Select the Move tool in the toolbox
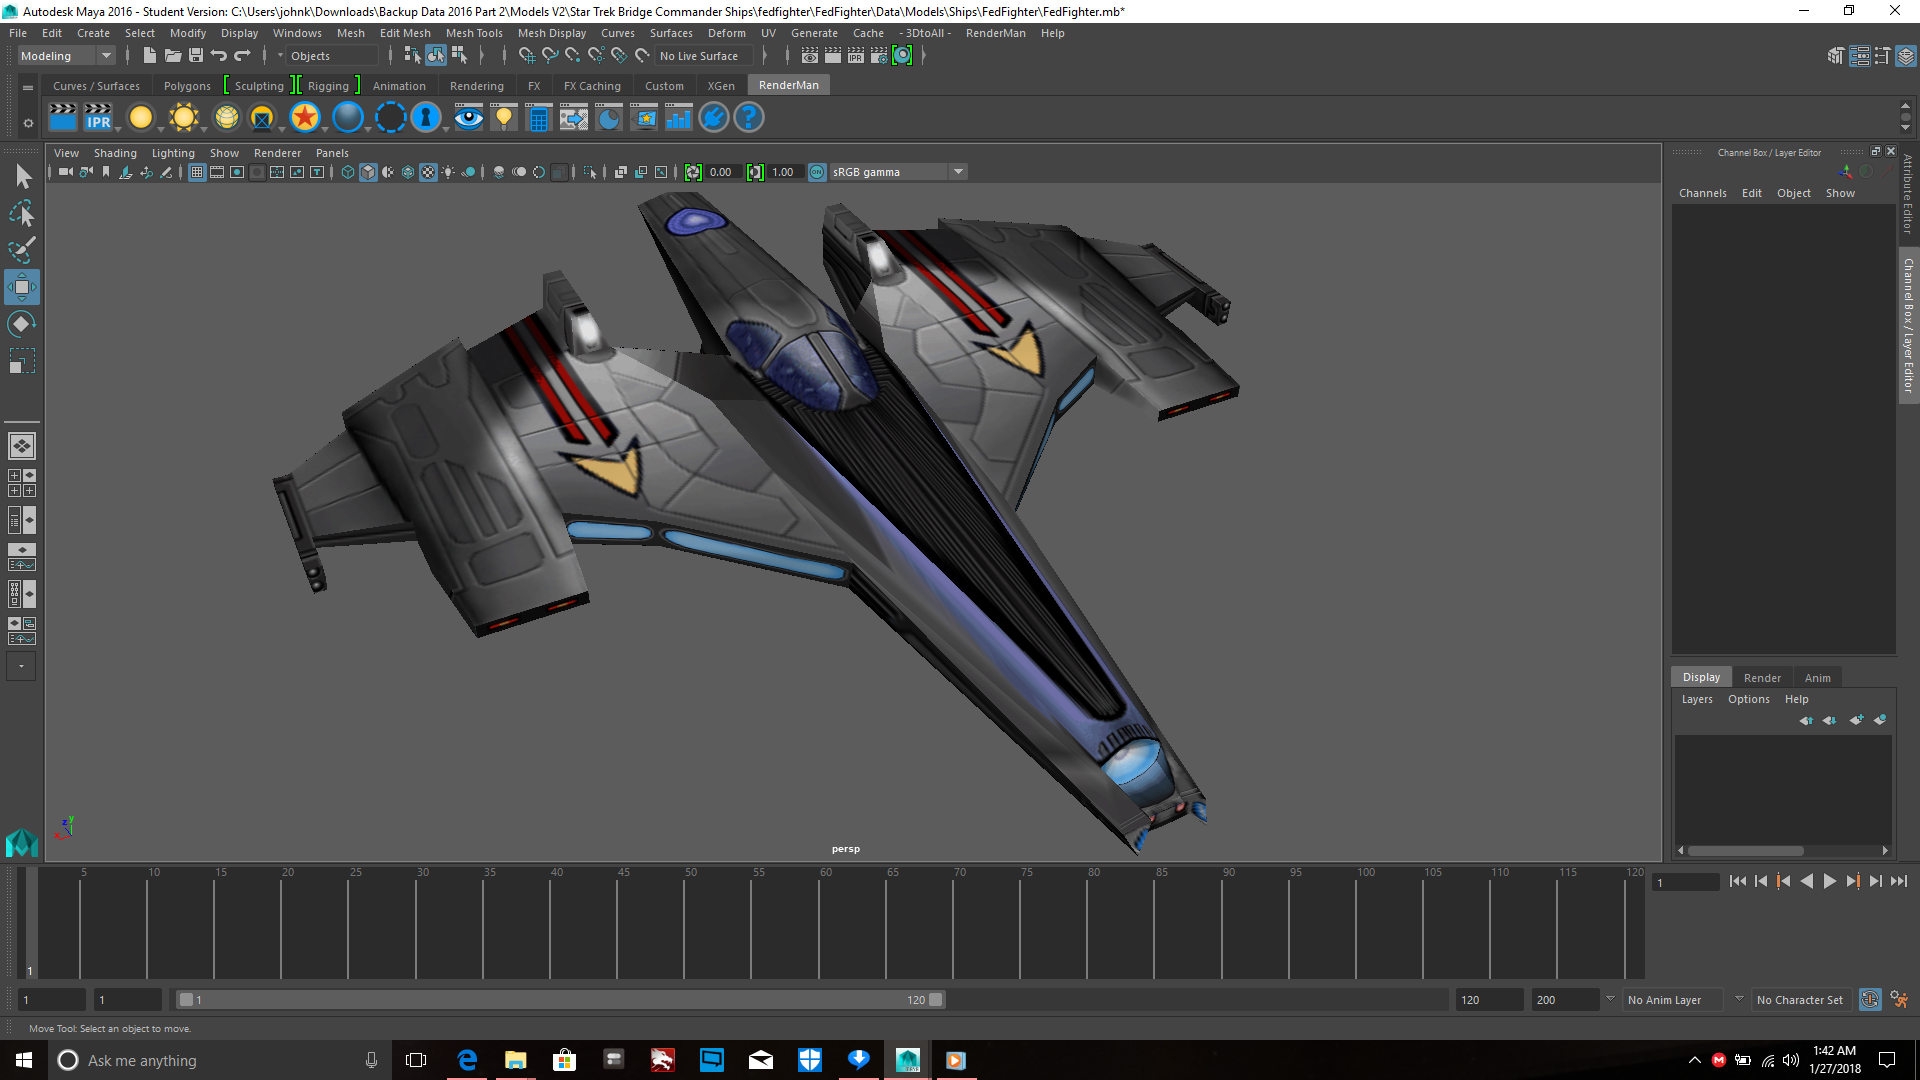This screenshot has width=1920, height=1080. [22, 287]
